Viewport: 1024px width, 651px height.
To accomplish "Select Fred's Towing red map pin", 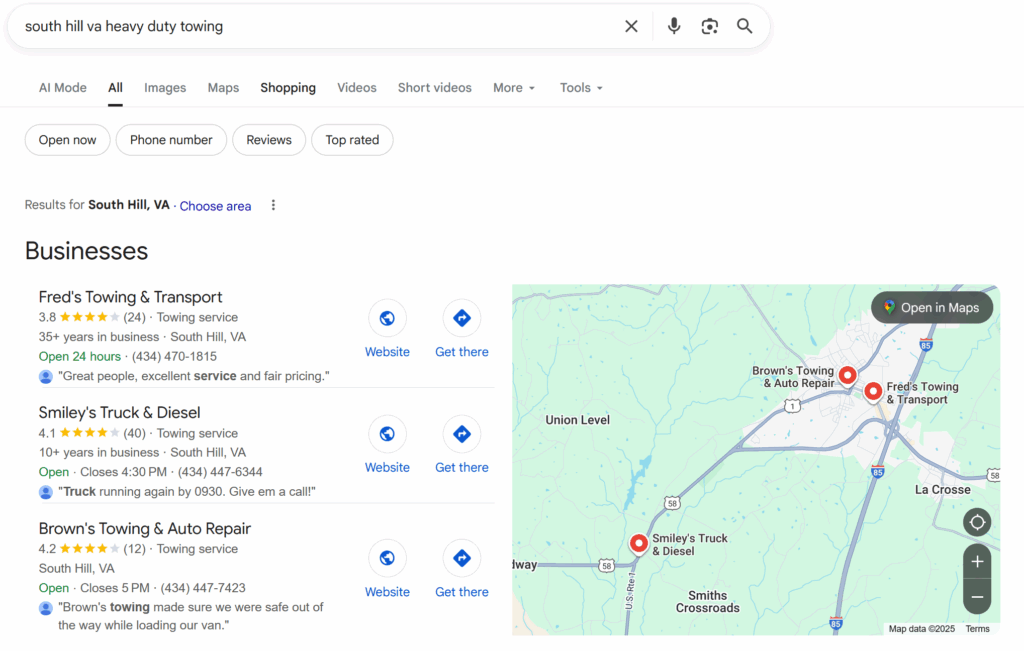I will click(873, 392).
